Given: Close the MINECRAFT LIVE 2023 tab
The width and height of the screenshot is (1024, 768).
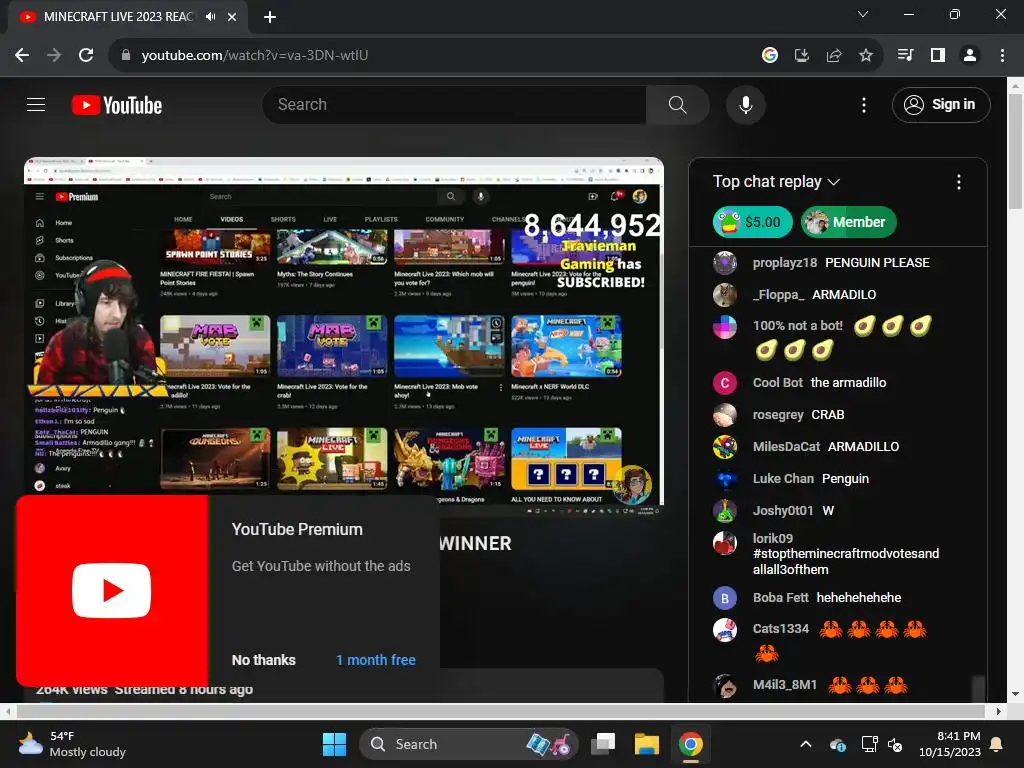Looking at the screenshot, I should (x=232, y=17).
